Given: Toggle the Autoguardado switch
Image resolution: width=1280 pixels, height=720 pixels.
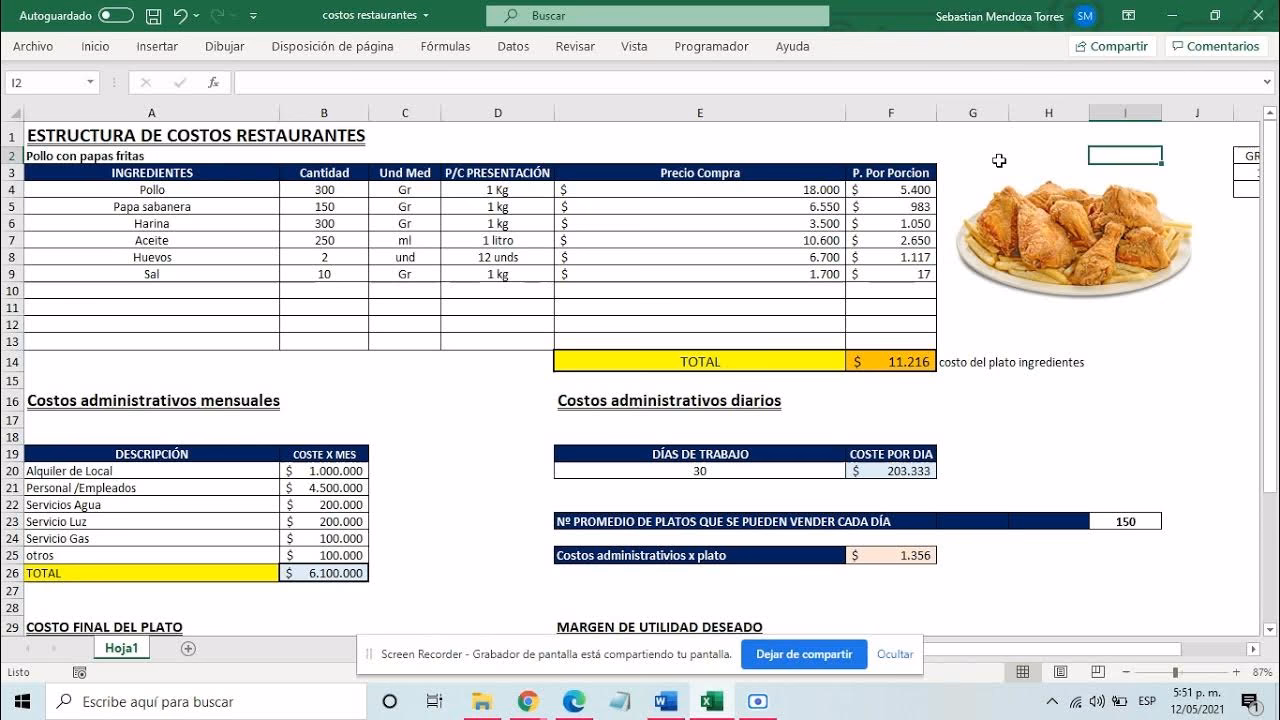Looking at the screenshot, I should pos(116,16).
